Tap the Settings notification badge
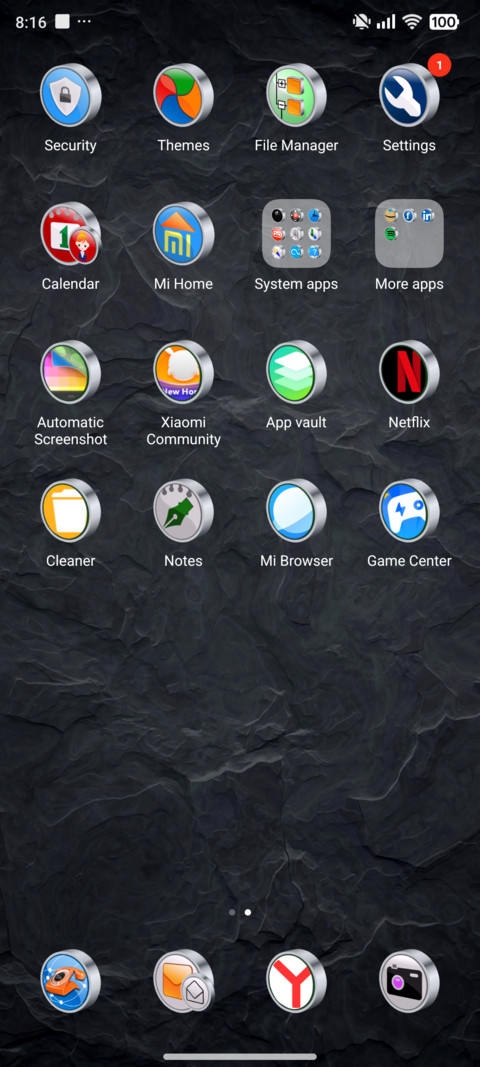This screenshot has width=480, height=1067. pos(439,65)
